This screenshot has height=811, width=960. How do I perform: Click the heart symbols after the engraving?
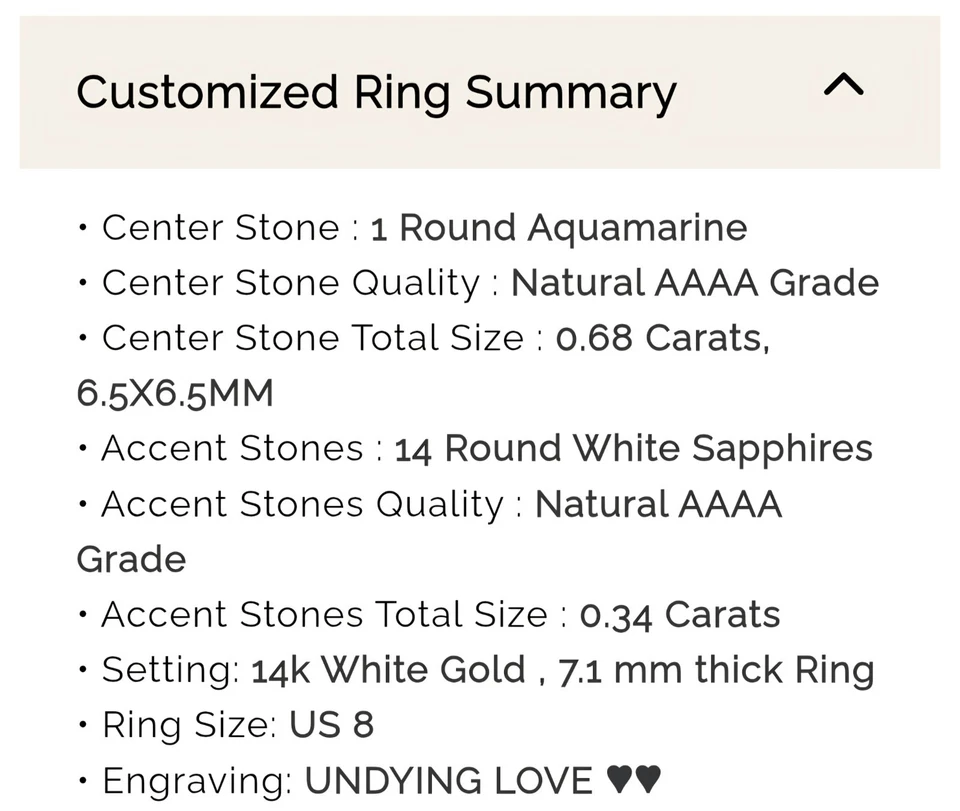(634, 779)
